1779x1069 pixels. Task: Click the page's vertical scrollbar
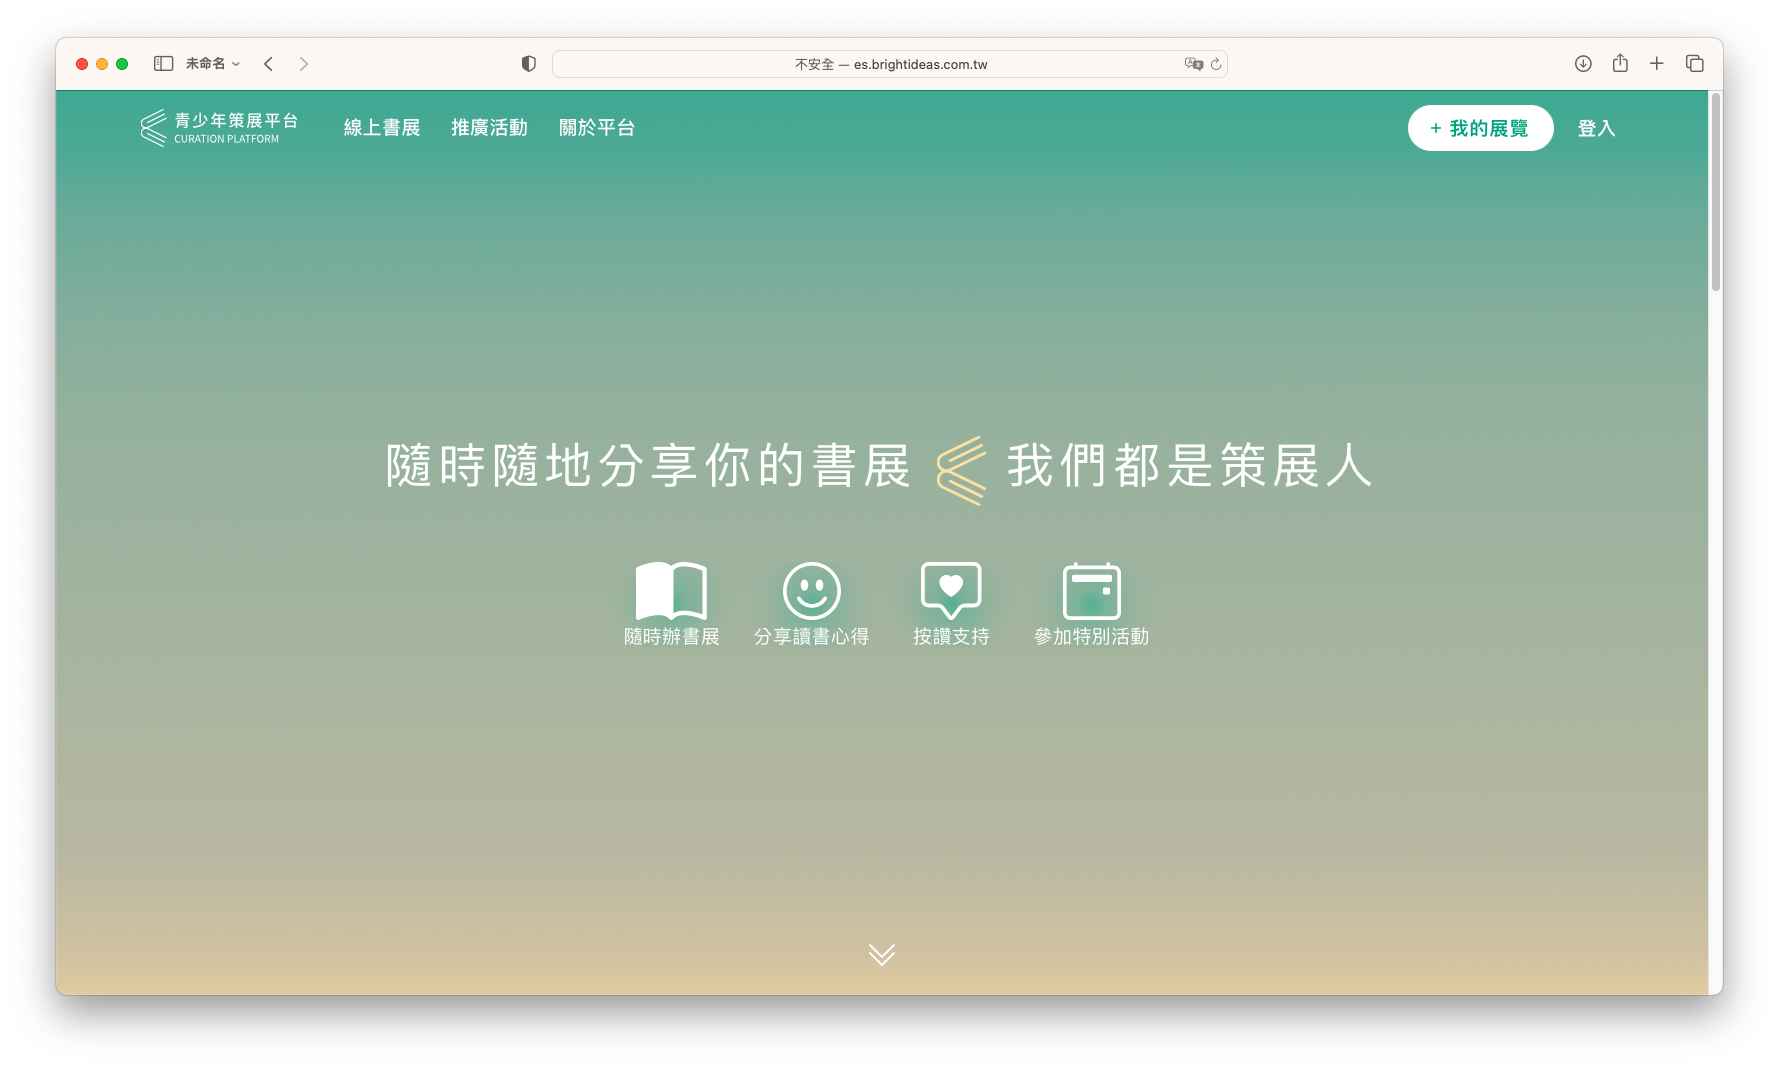[x=1715, y=192]
